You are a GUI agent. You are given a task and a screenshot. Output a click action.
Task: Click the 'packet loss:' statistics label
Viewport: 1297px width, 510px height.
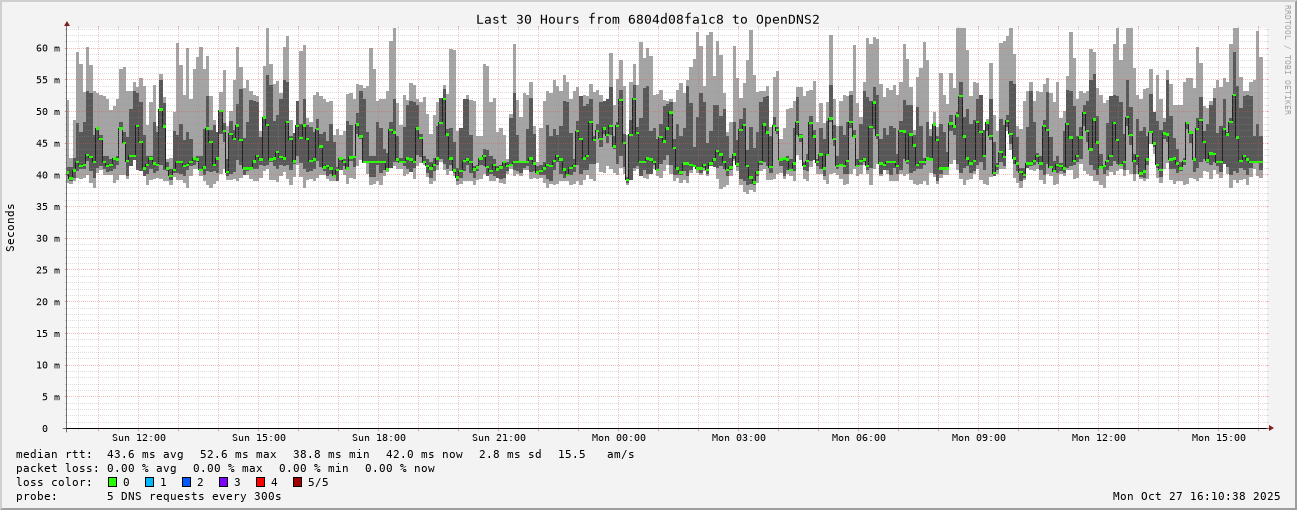click(x=57, y=468)
